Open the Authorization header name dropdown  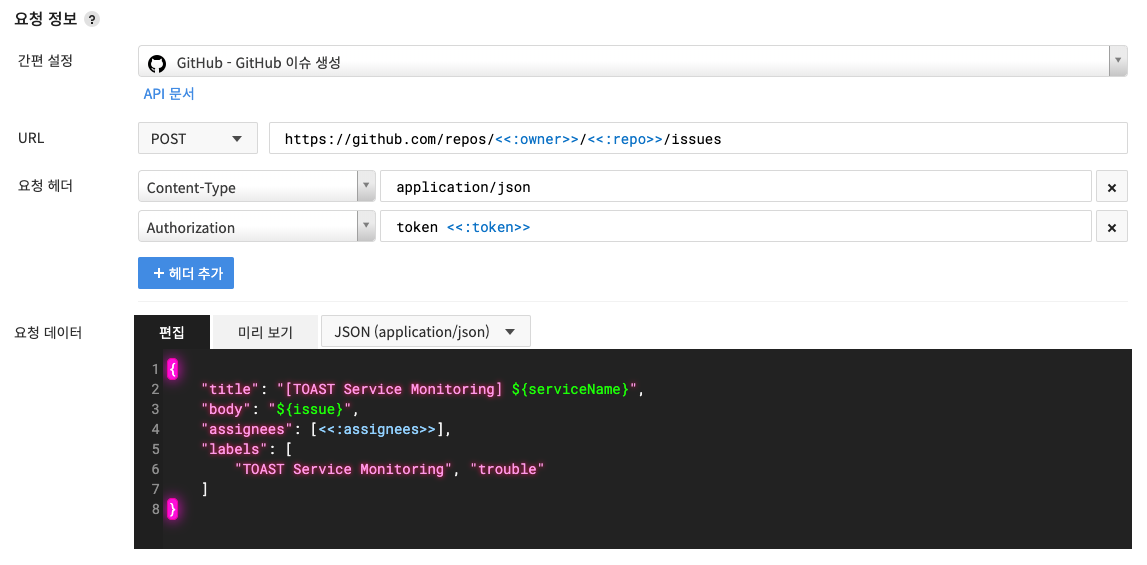pyautogui.click(x=257, y=226)
